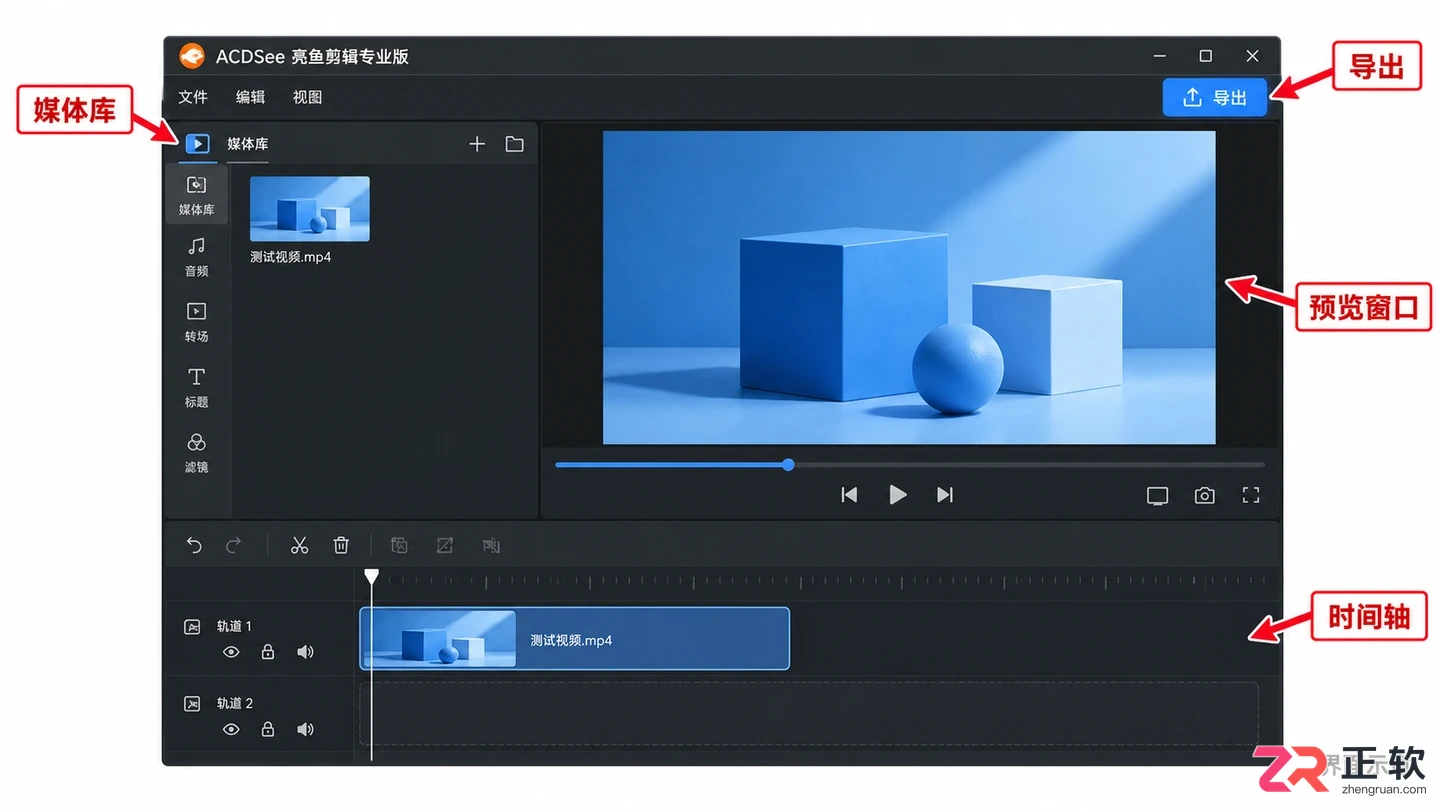1440x810 pixels.
Task: Open the 文件 menu
Action: pos(193,97)
